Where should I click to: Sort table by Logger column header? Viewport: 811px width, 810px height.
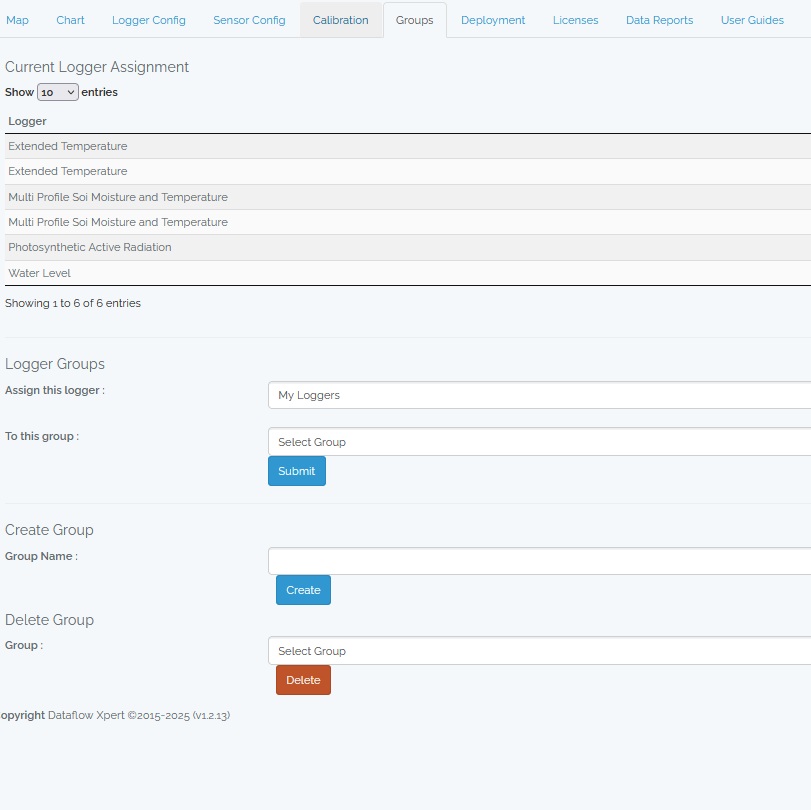(x=28, y=121)
